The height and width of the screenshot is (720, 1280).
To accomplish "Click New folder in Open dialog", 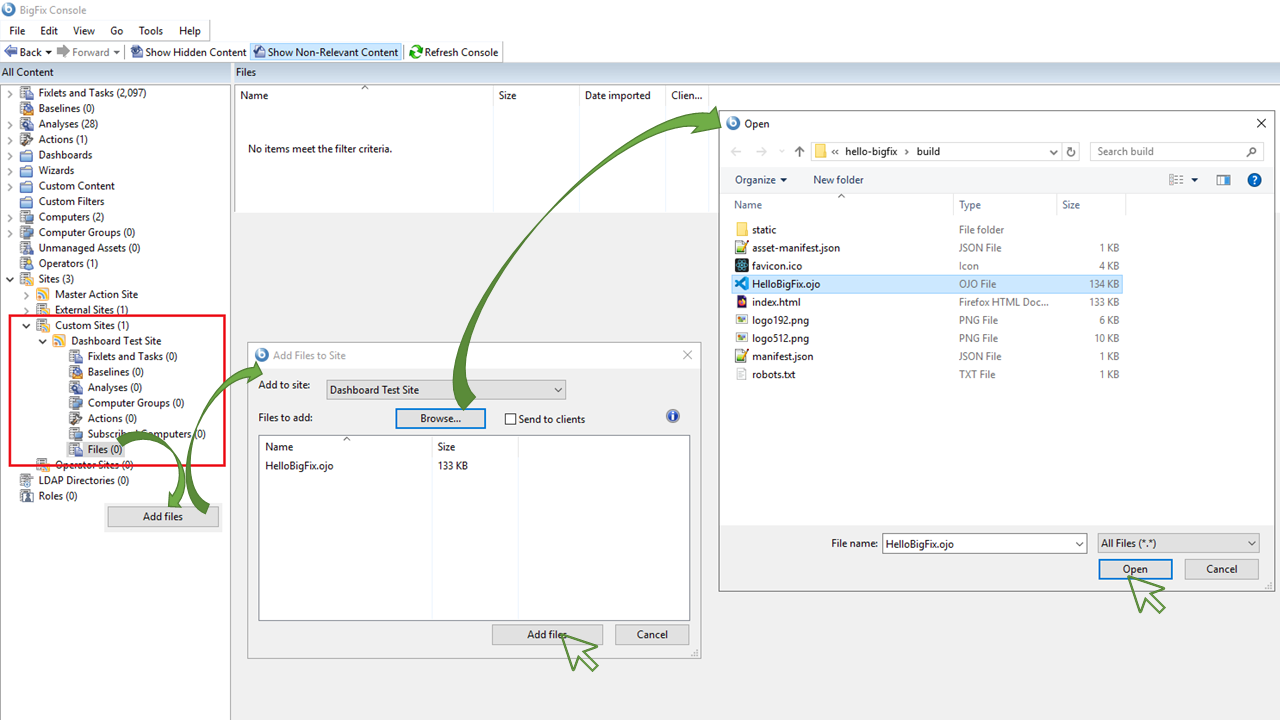I will point(838,180).
